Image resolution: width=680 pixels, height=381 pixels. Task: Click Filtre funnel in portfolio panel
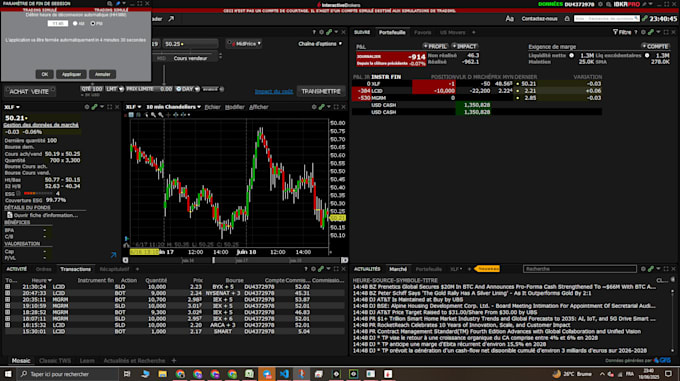pos(622,32)
